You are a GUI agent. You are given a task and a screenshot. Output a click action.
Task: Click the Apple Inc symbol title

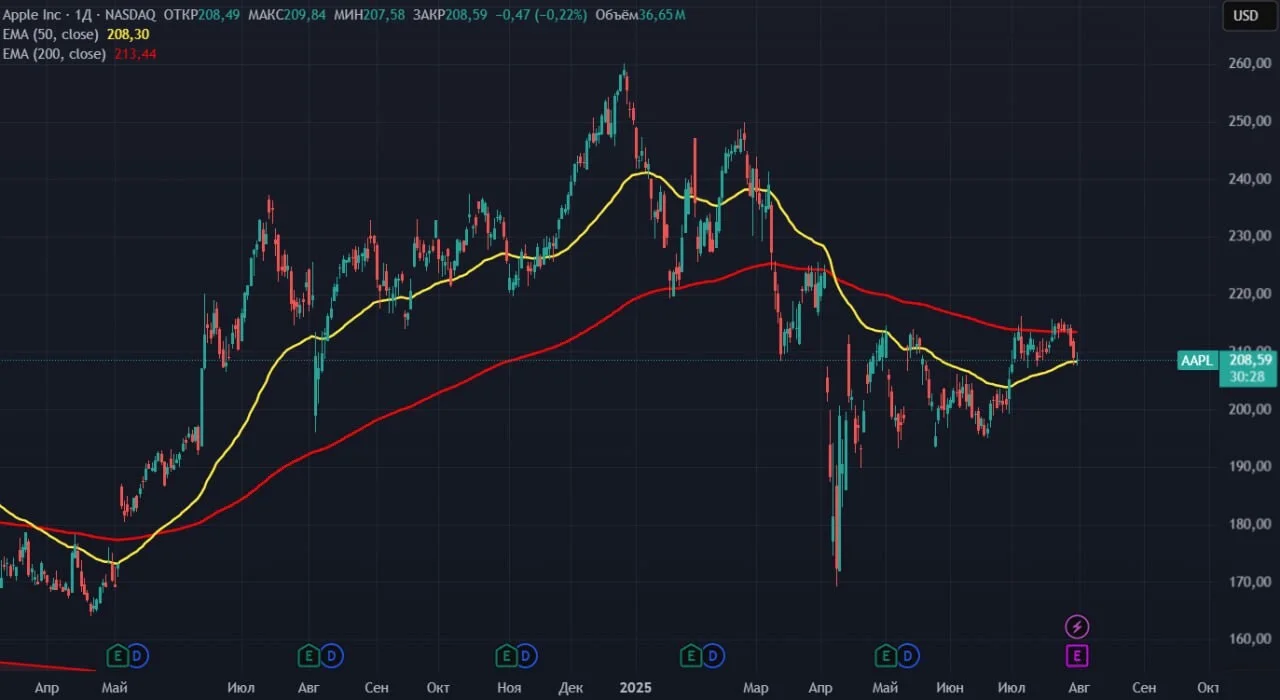32,15
